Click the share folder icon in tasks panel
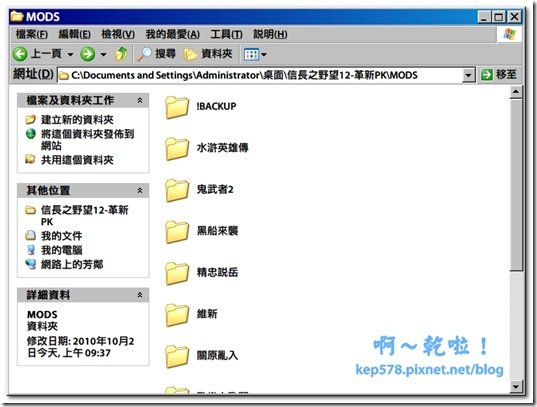The width and height of the screenshot is (537, 407). pyautogui.click(x=30, y=159)
